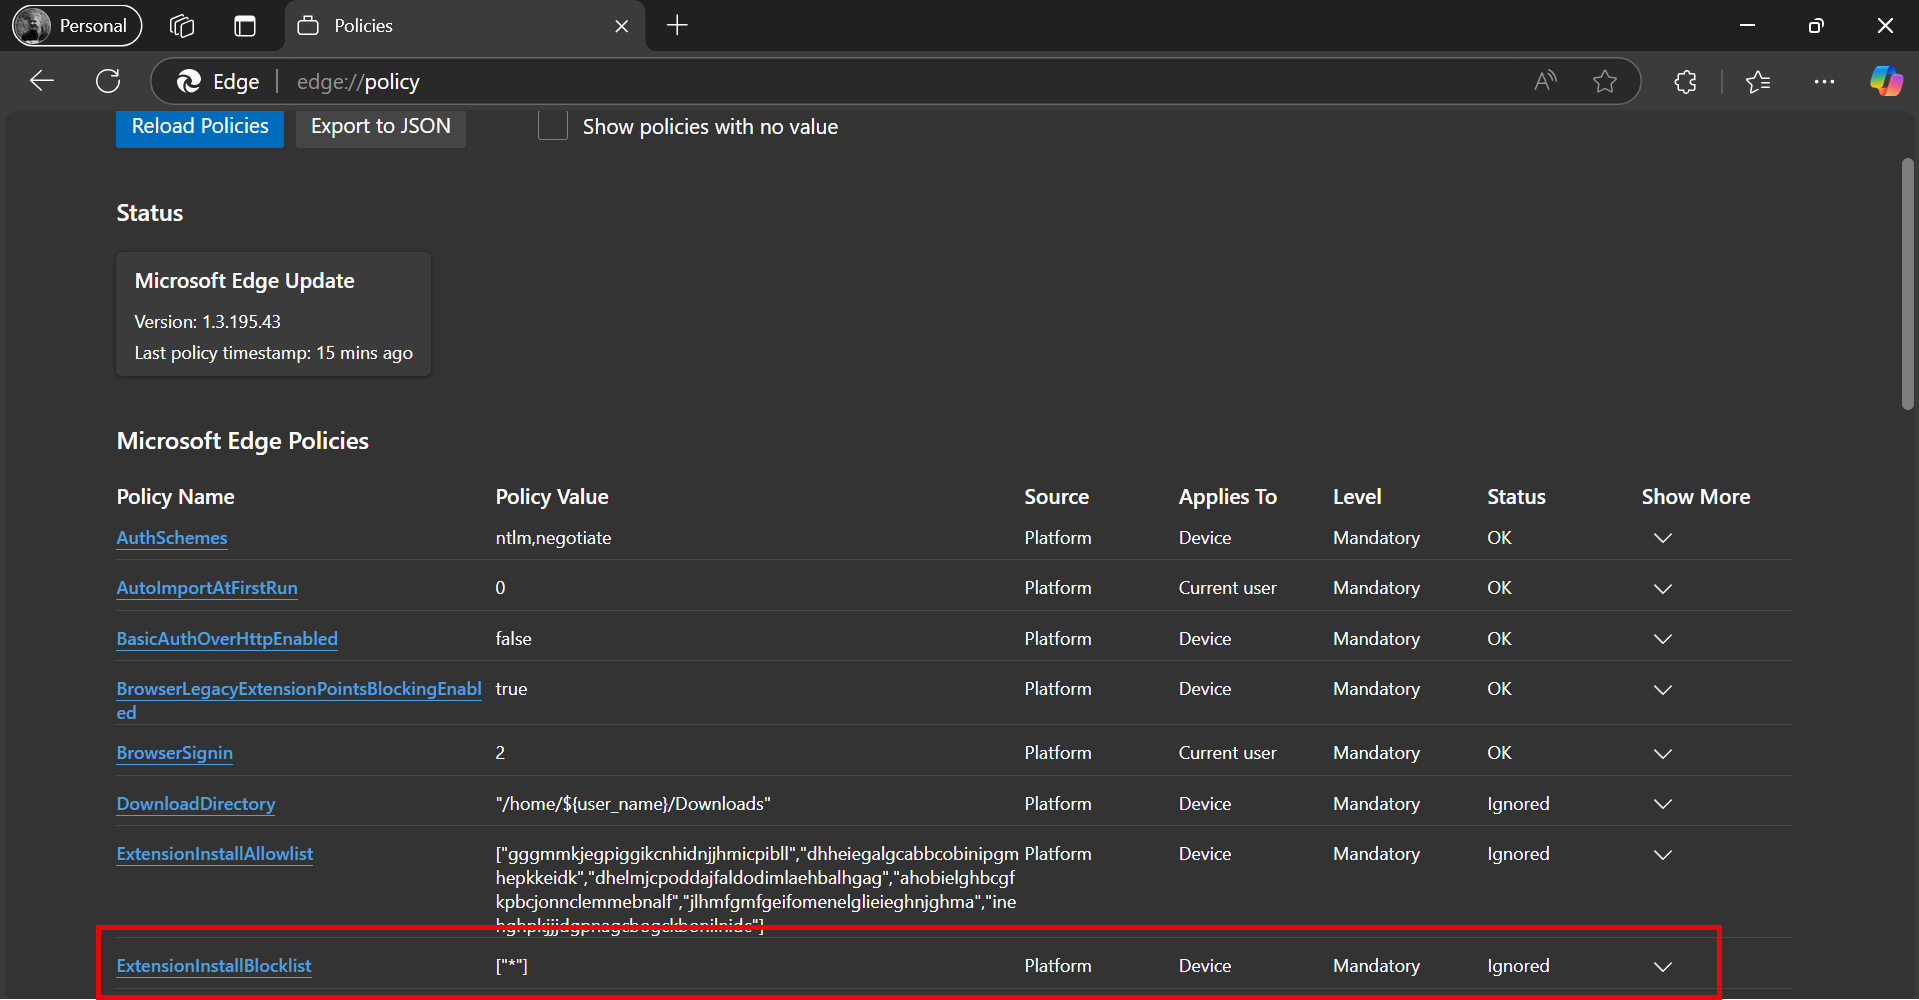Activate Read aloud icon in address bar
This screenshot has height=1000, width=1919.
[1545, 82]
